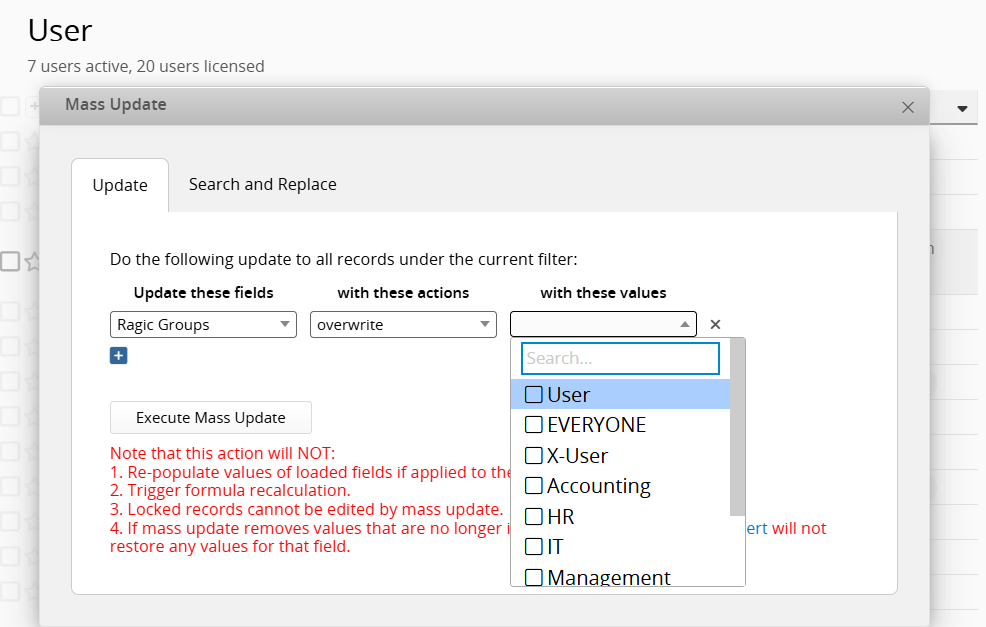Select the Accounting group checkbox

pos(534,486)
